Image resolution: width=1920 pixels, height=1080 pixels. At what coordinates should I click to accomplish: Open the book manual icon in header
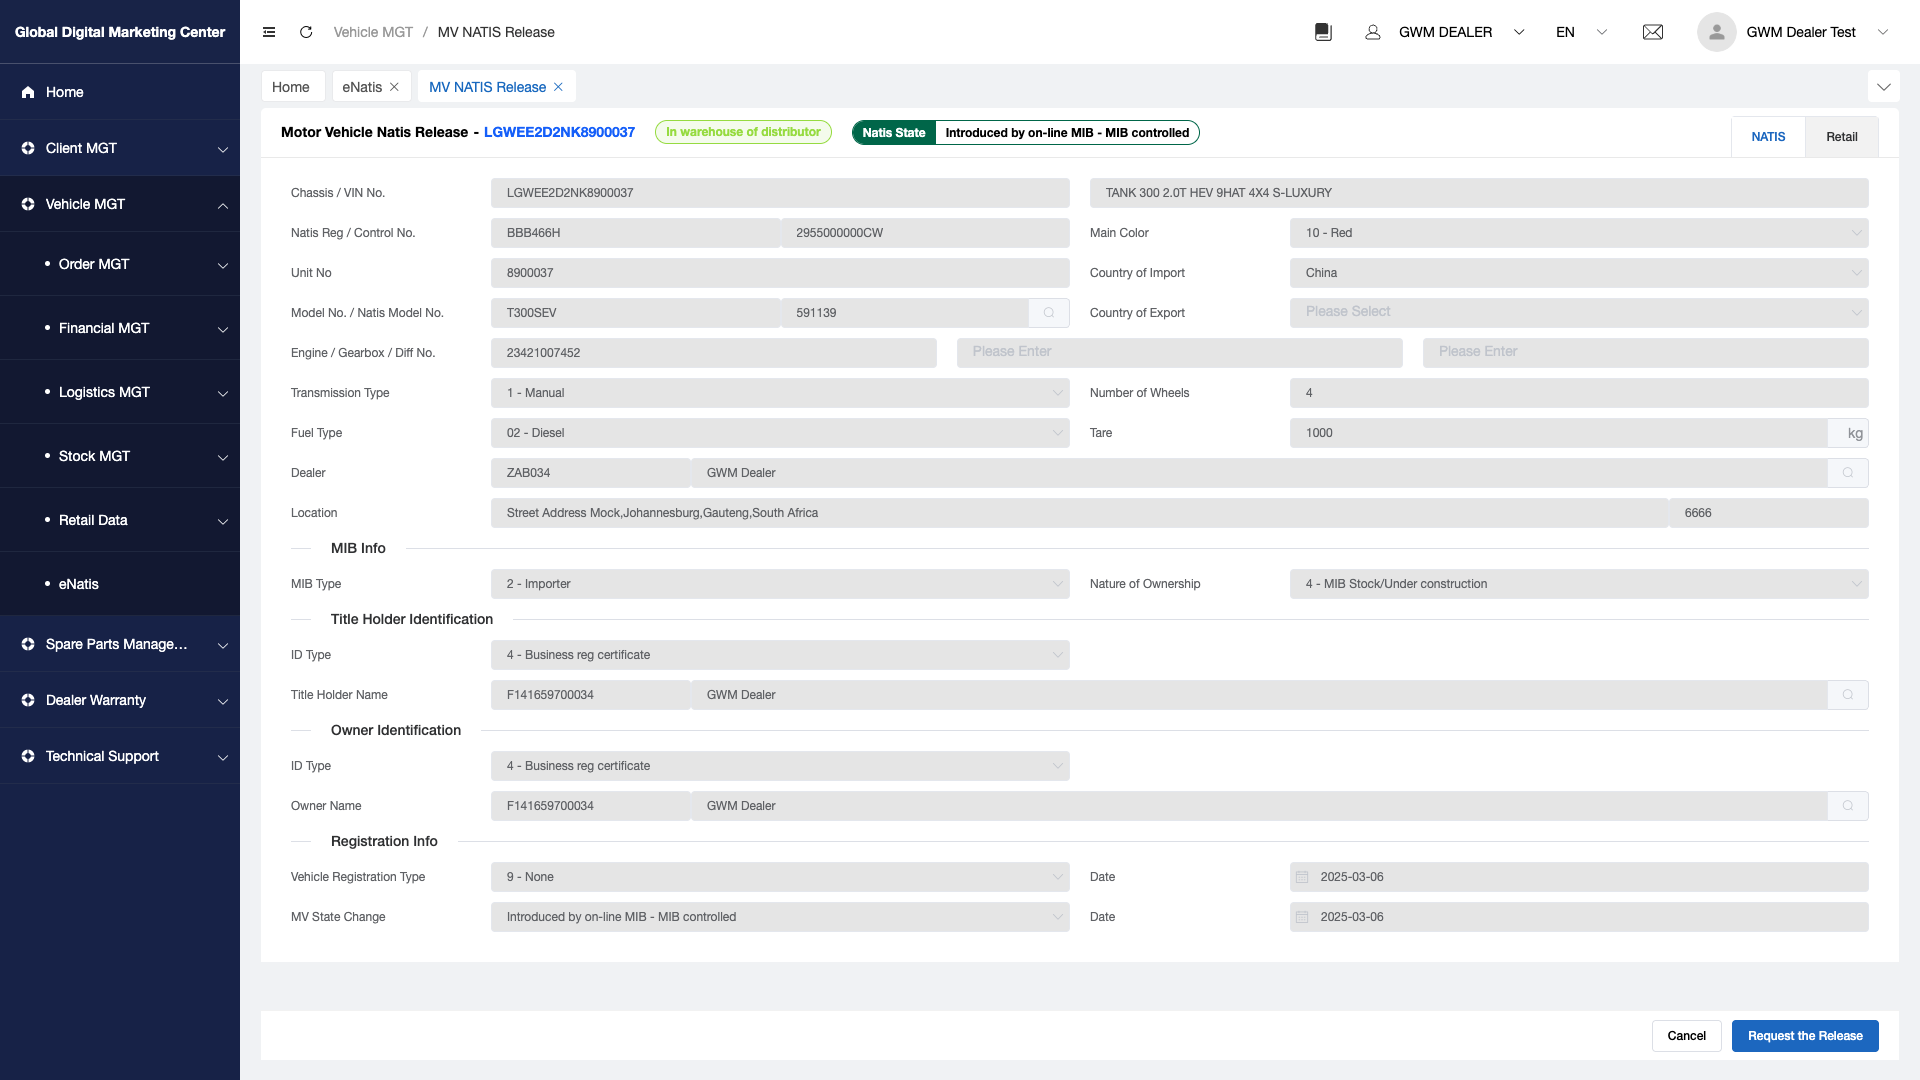(x=1323, y=32)
